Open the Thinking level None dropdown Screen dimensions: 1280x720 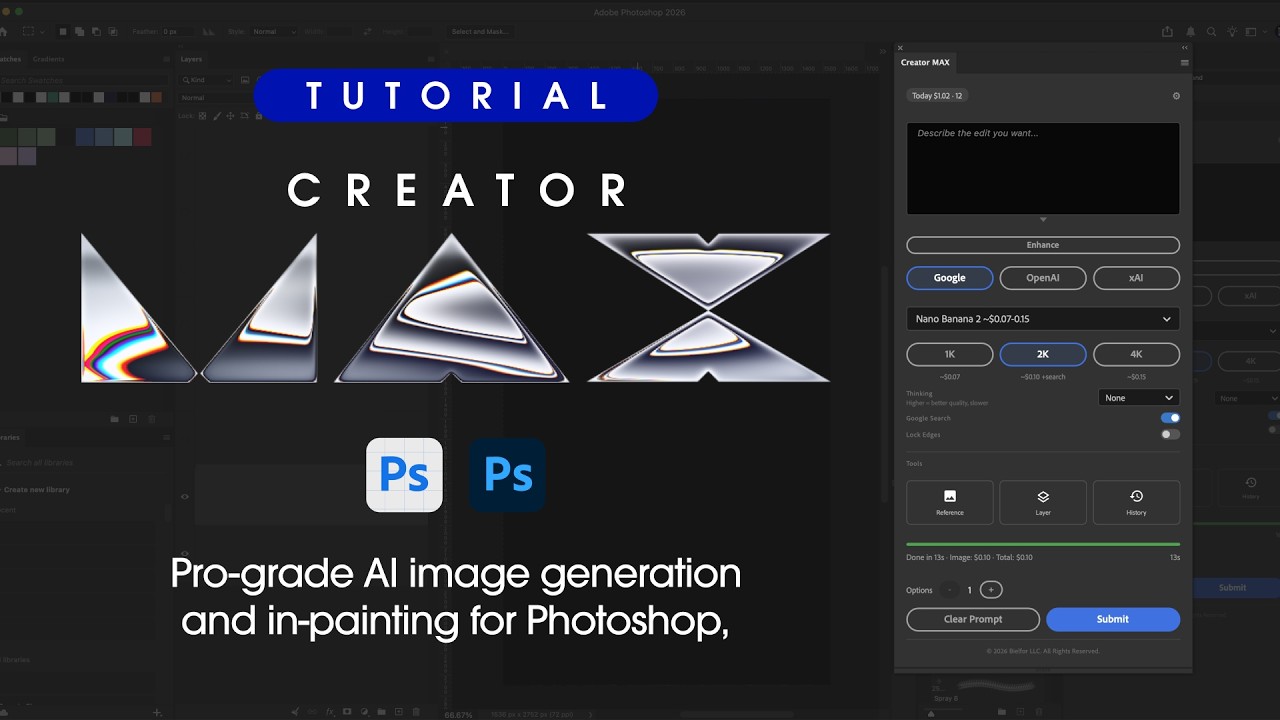1139,398
